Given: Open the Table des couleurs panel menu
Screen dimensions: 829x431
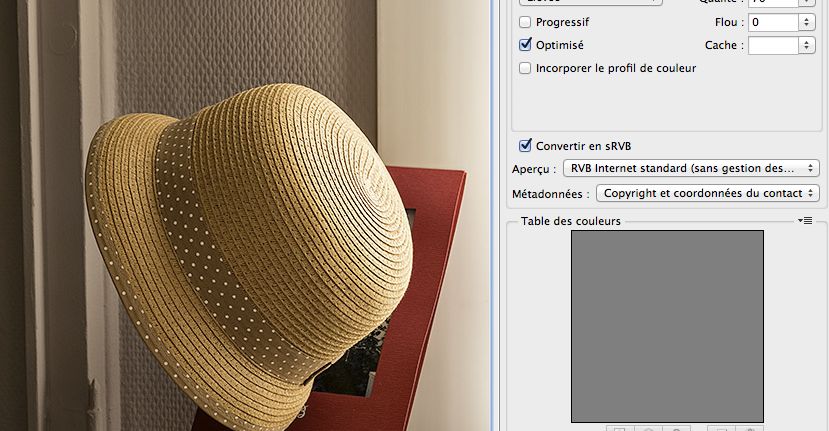Looking at the screenshot, I should coord(806,221).
